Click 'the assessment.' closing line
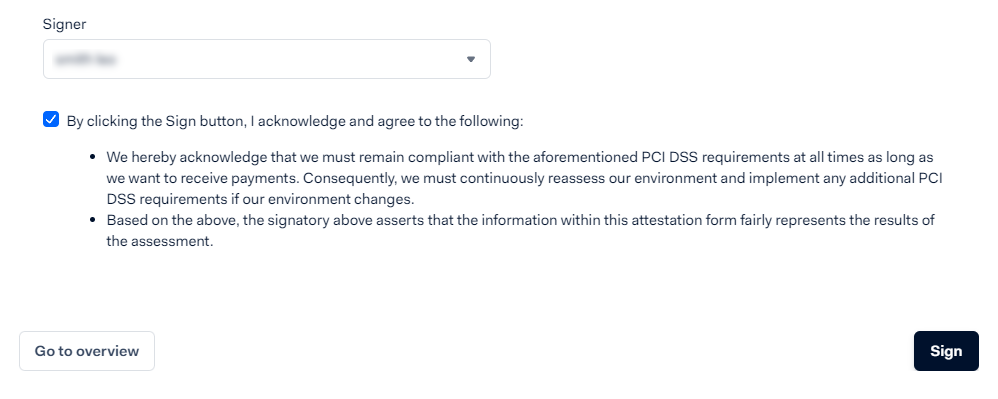This screenshot has width=998, height=399. pos(159,242)
